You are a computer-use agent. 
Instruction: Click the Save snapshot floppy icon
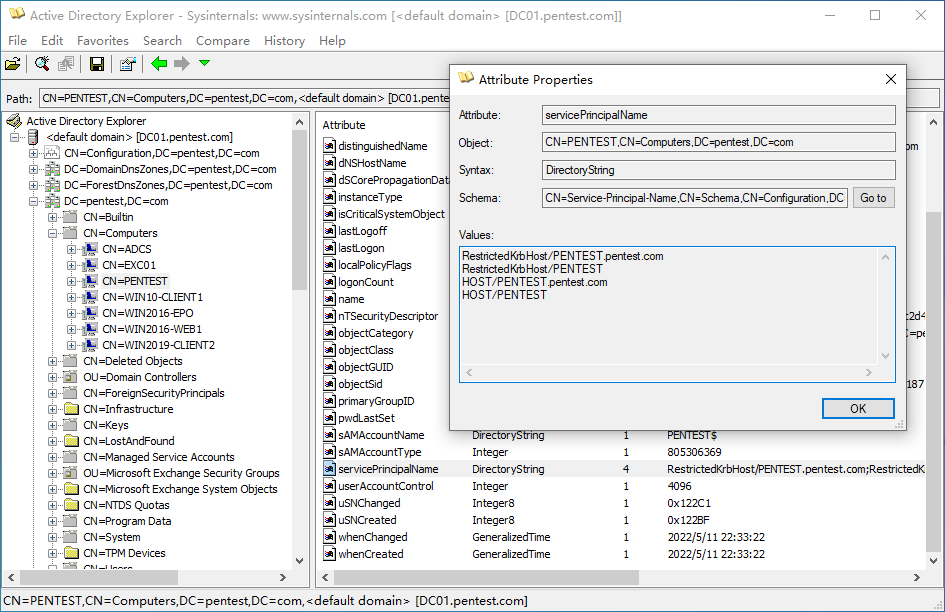pos(96,64)
